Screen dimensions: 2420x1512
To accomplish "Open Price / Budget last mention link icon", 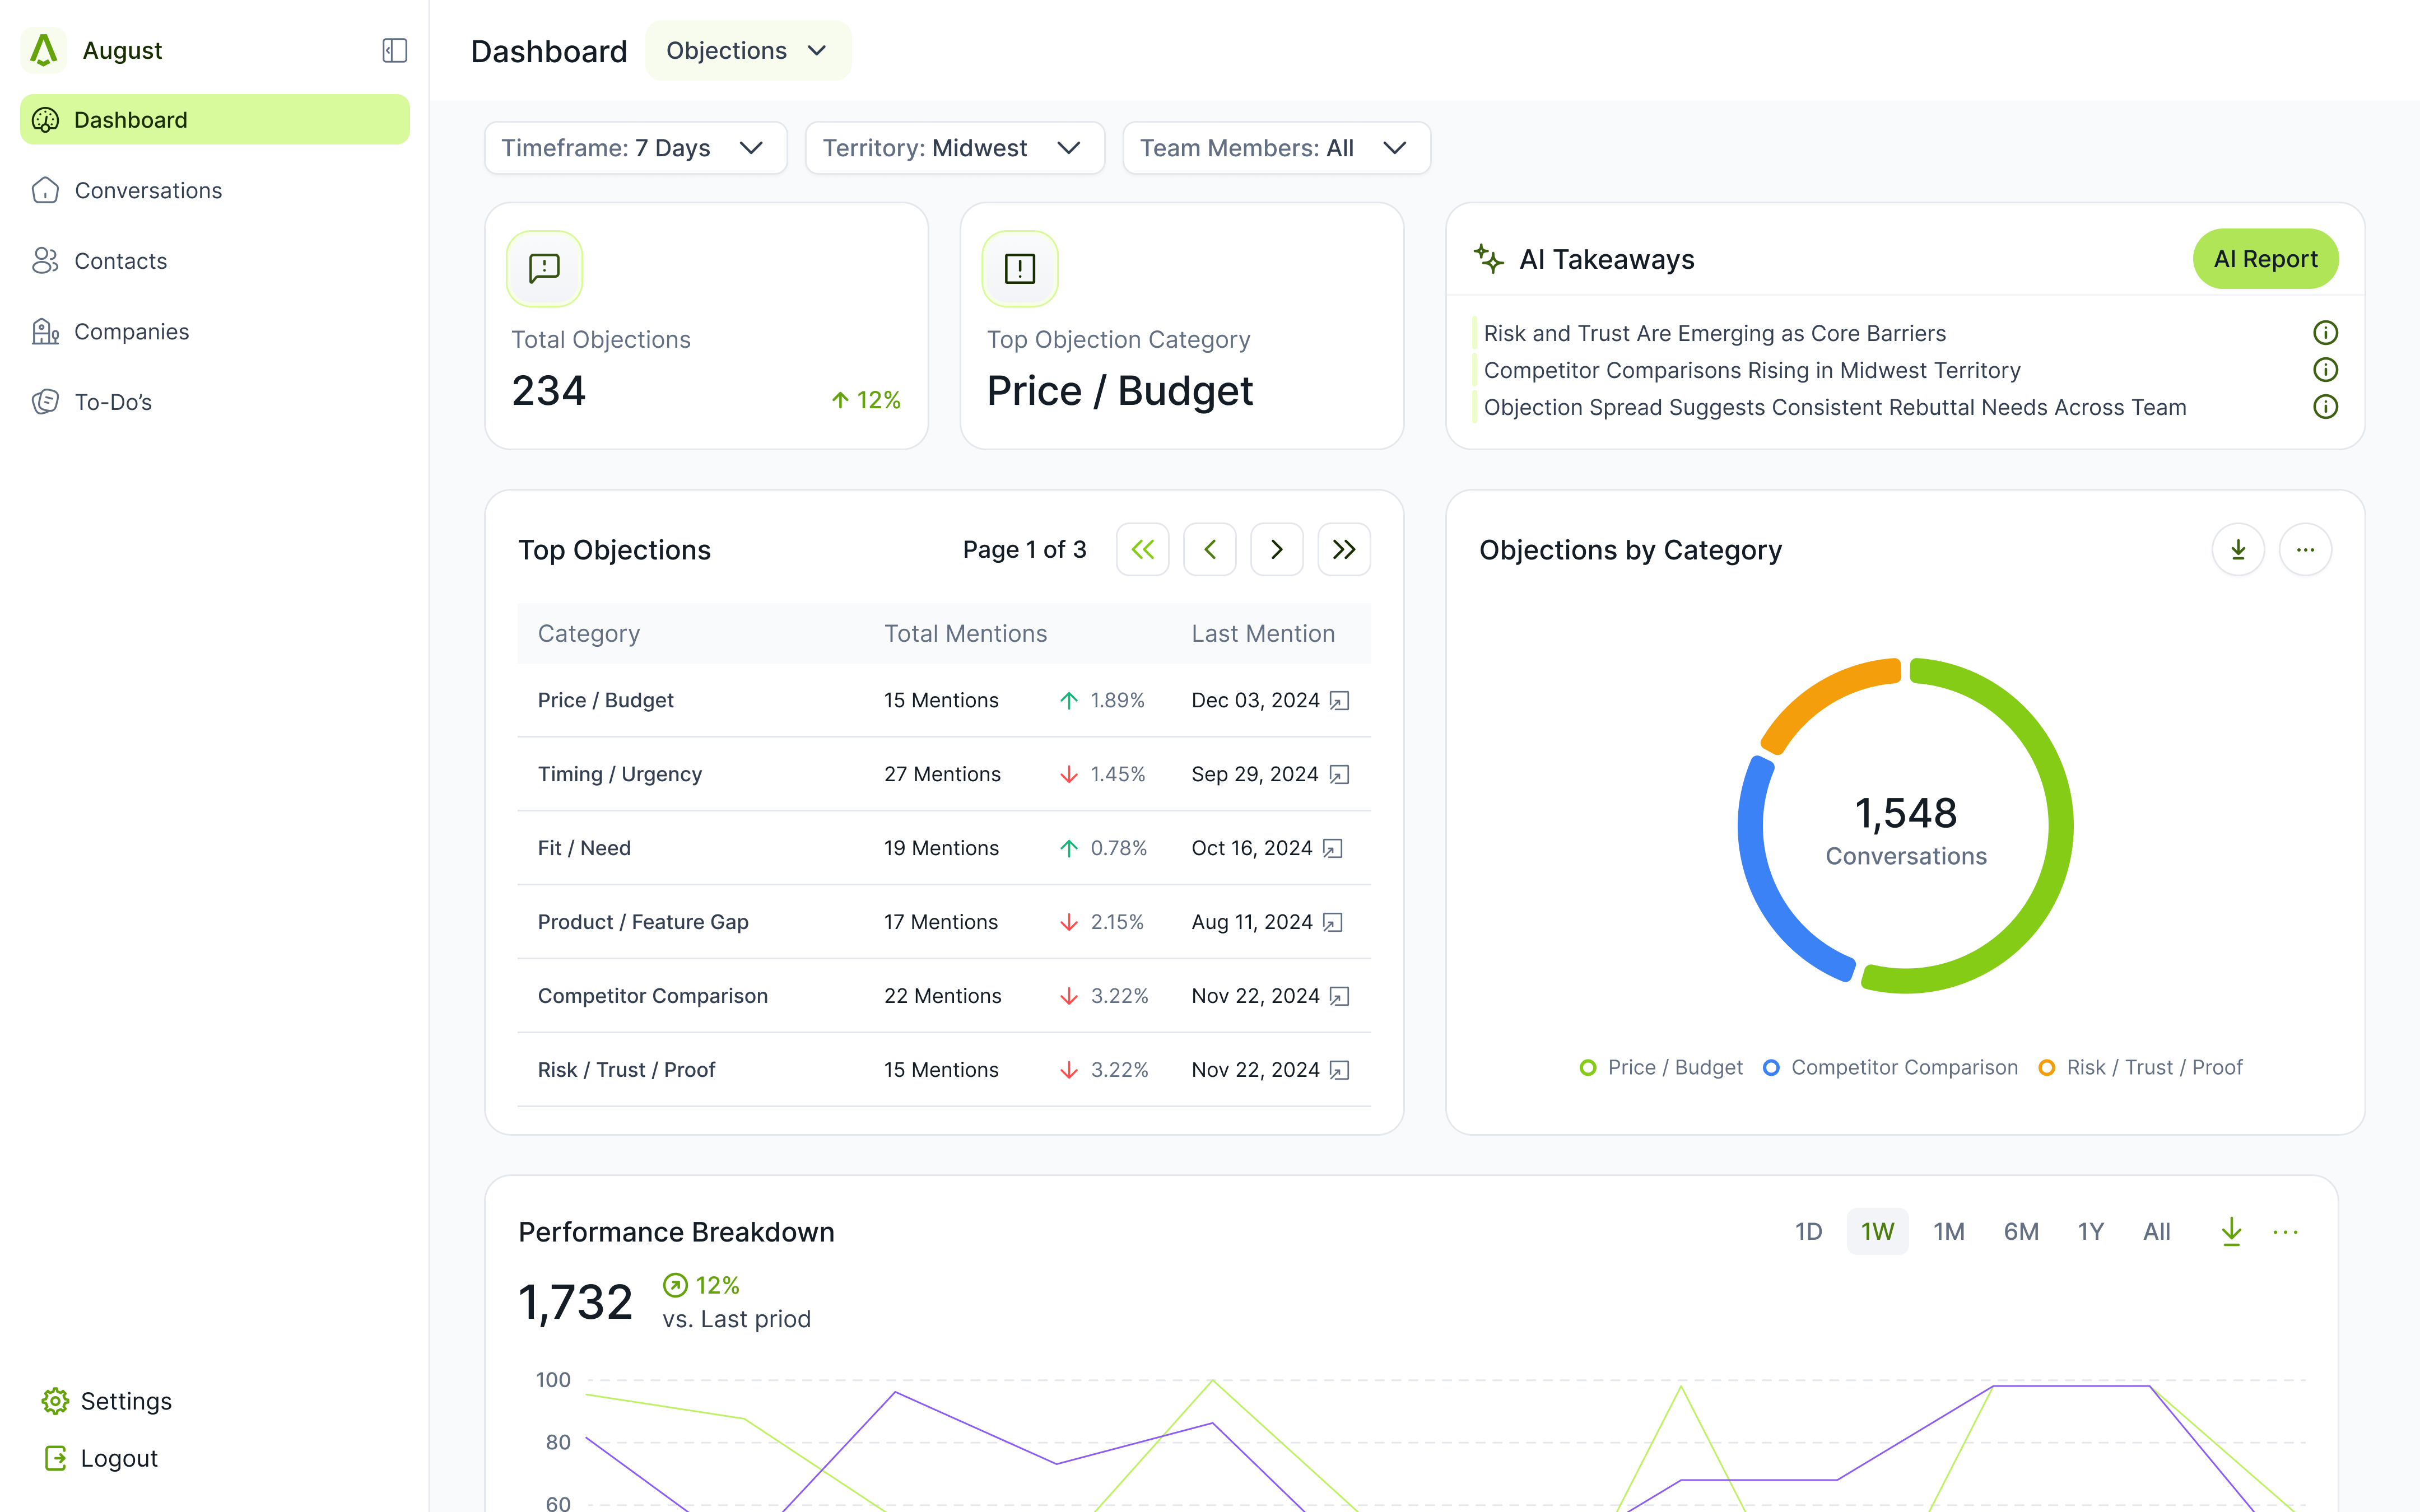I will click(1340, 701).
